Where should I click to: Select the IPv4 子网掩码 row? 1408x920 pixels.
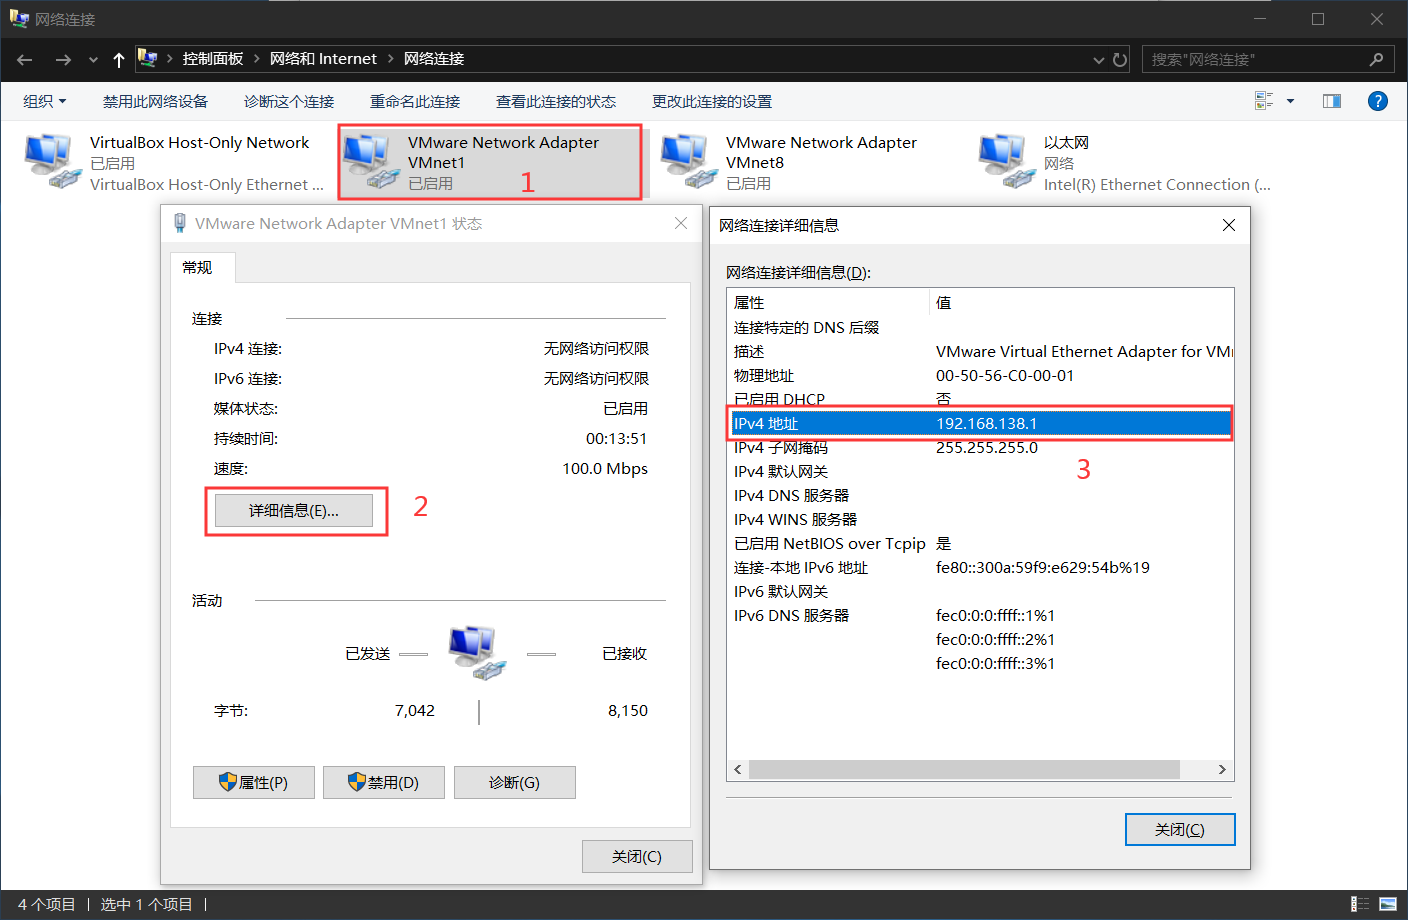(981, 447)
